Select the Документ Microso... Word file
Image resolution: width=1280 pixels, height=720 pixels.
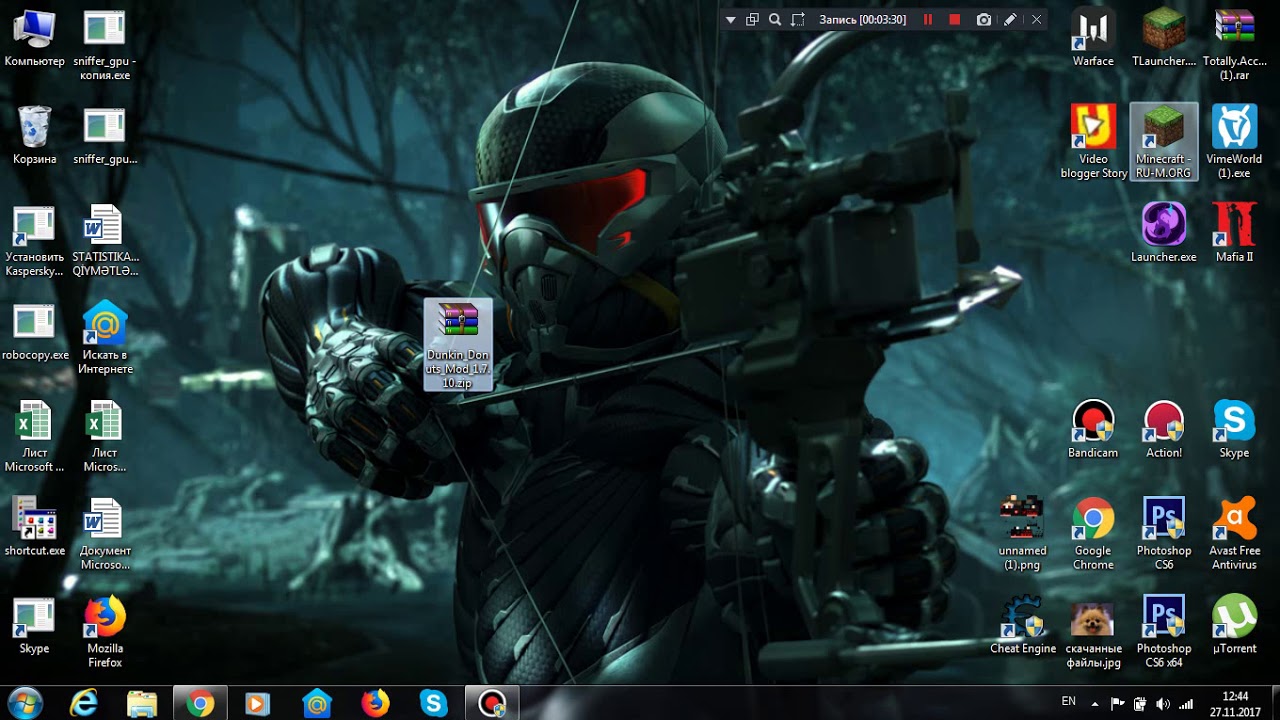[104, 534]
